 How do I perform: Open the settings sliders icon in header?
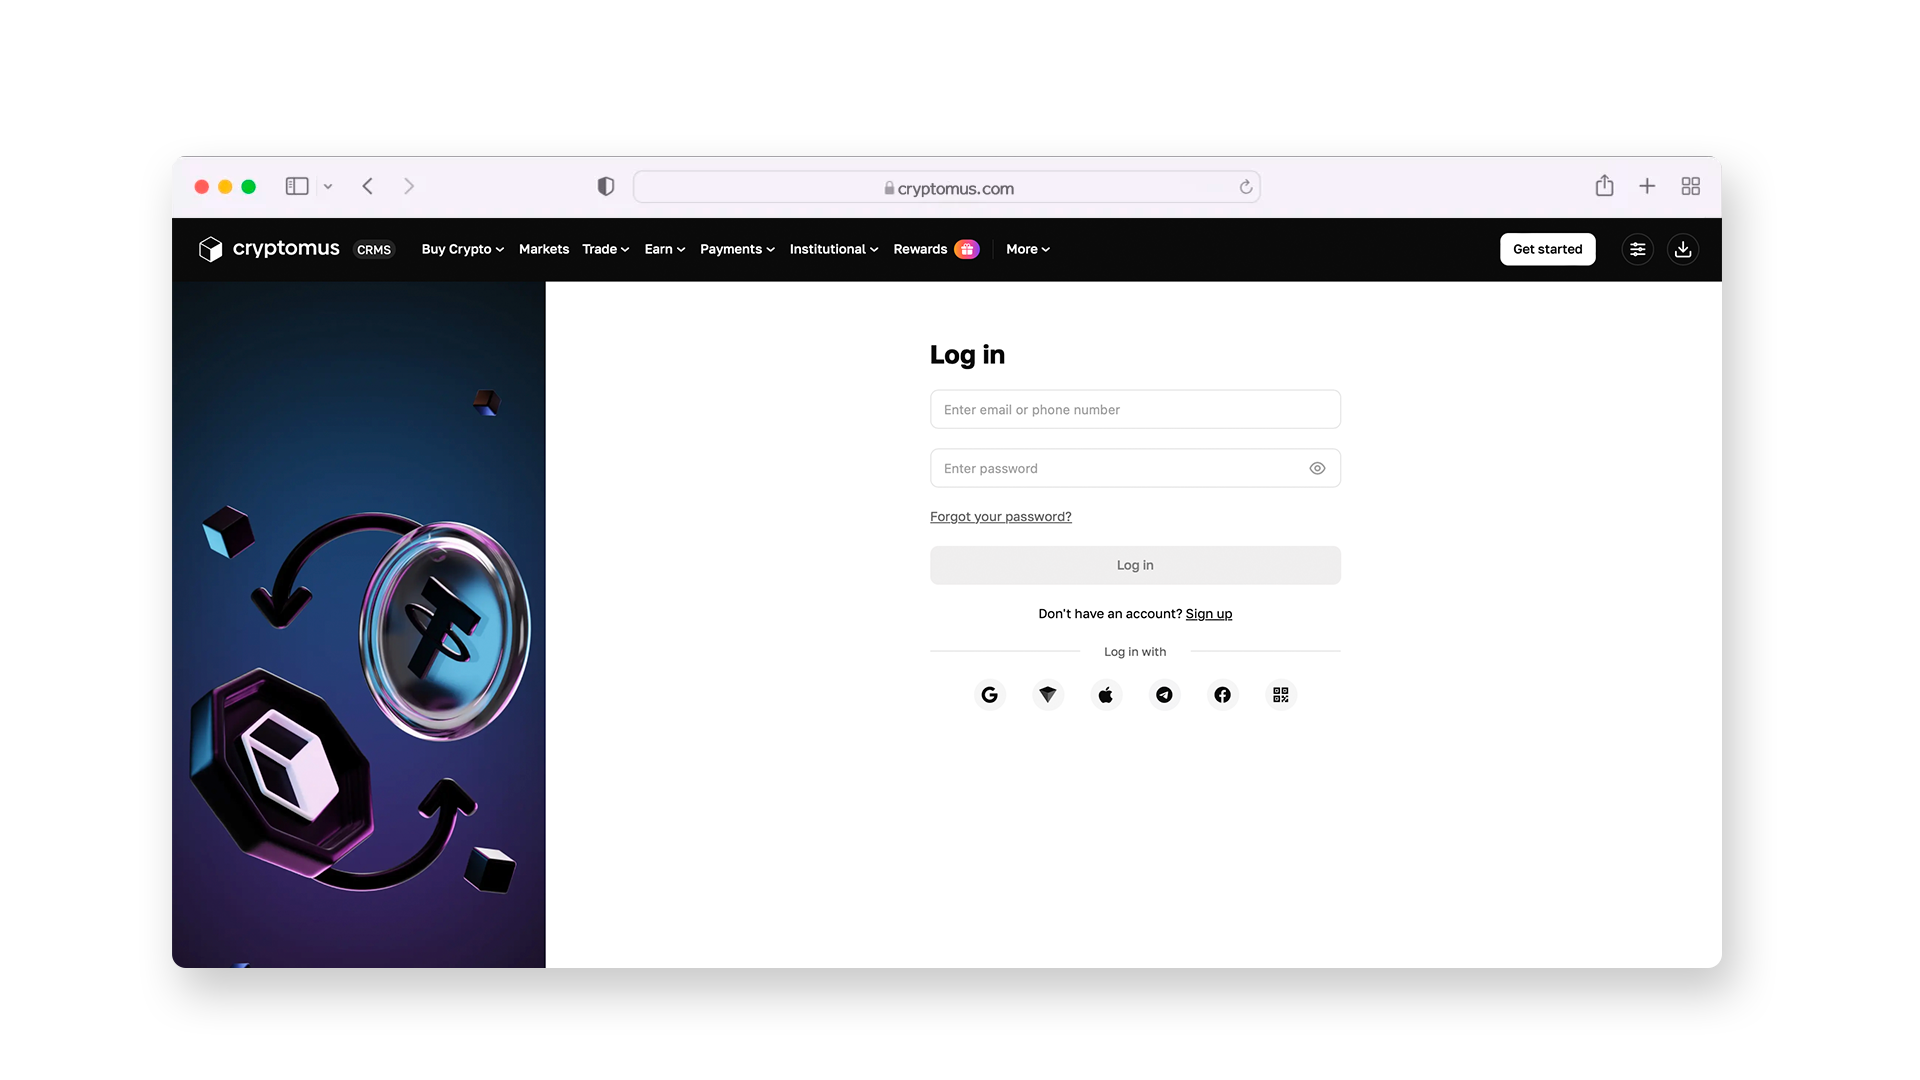click(1637, 249)
